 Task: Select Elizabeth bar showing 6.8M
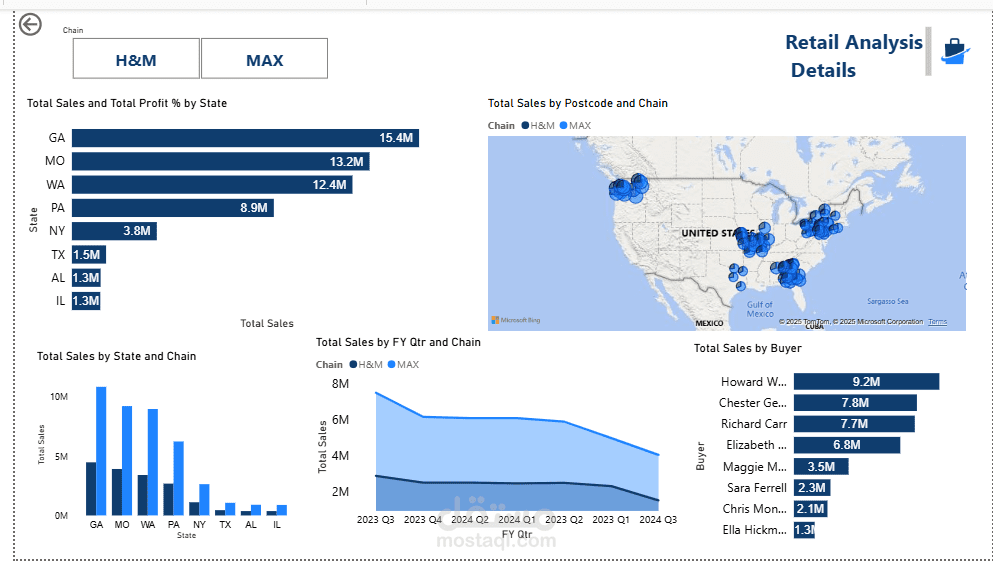(x=847, y=445)
